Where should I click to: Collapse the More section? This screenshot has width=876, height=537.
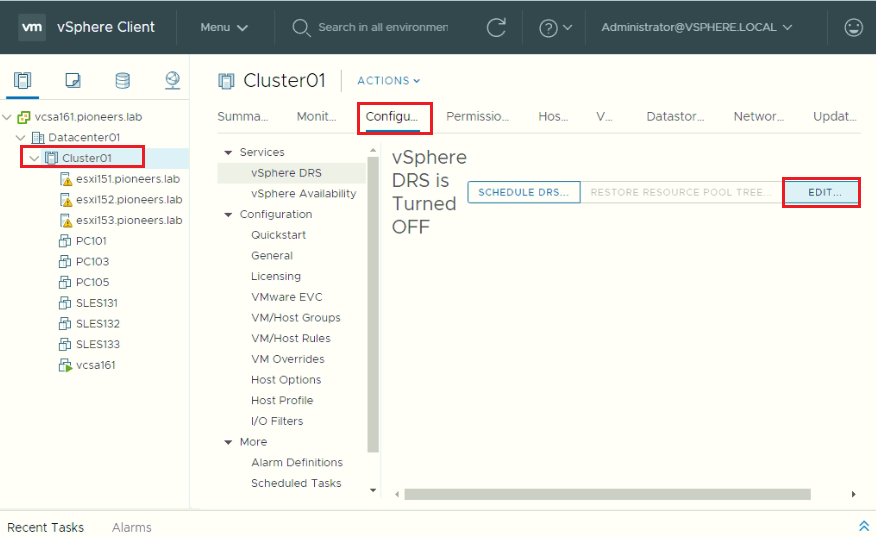pos(228,442)
